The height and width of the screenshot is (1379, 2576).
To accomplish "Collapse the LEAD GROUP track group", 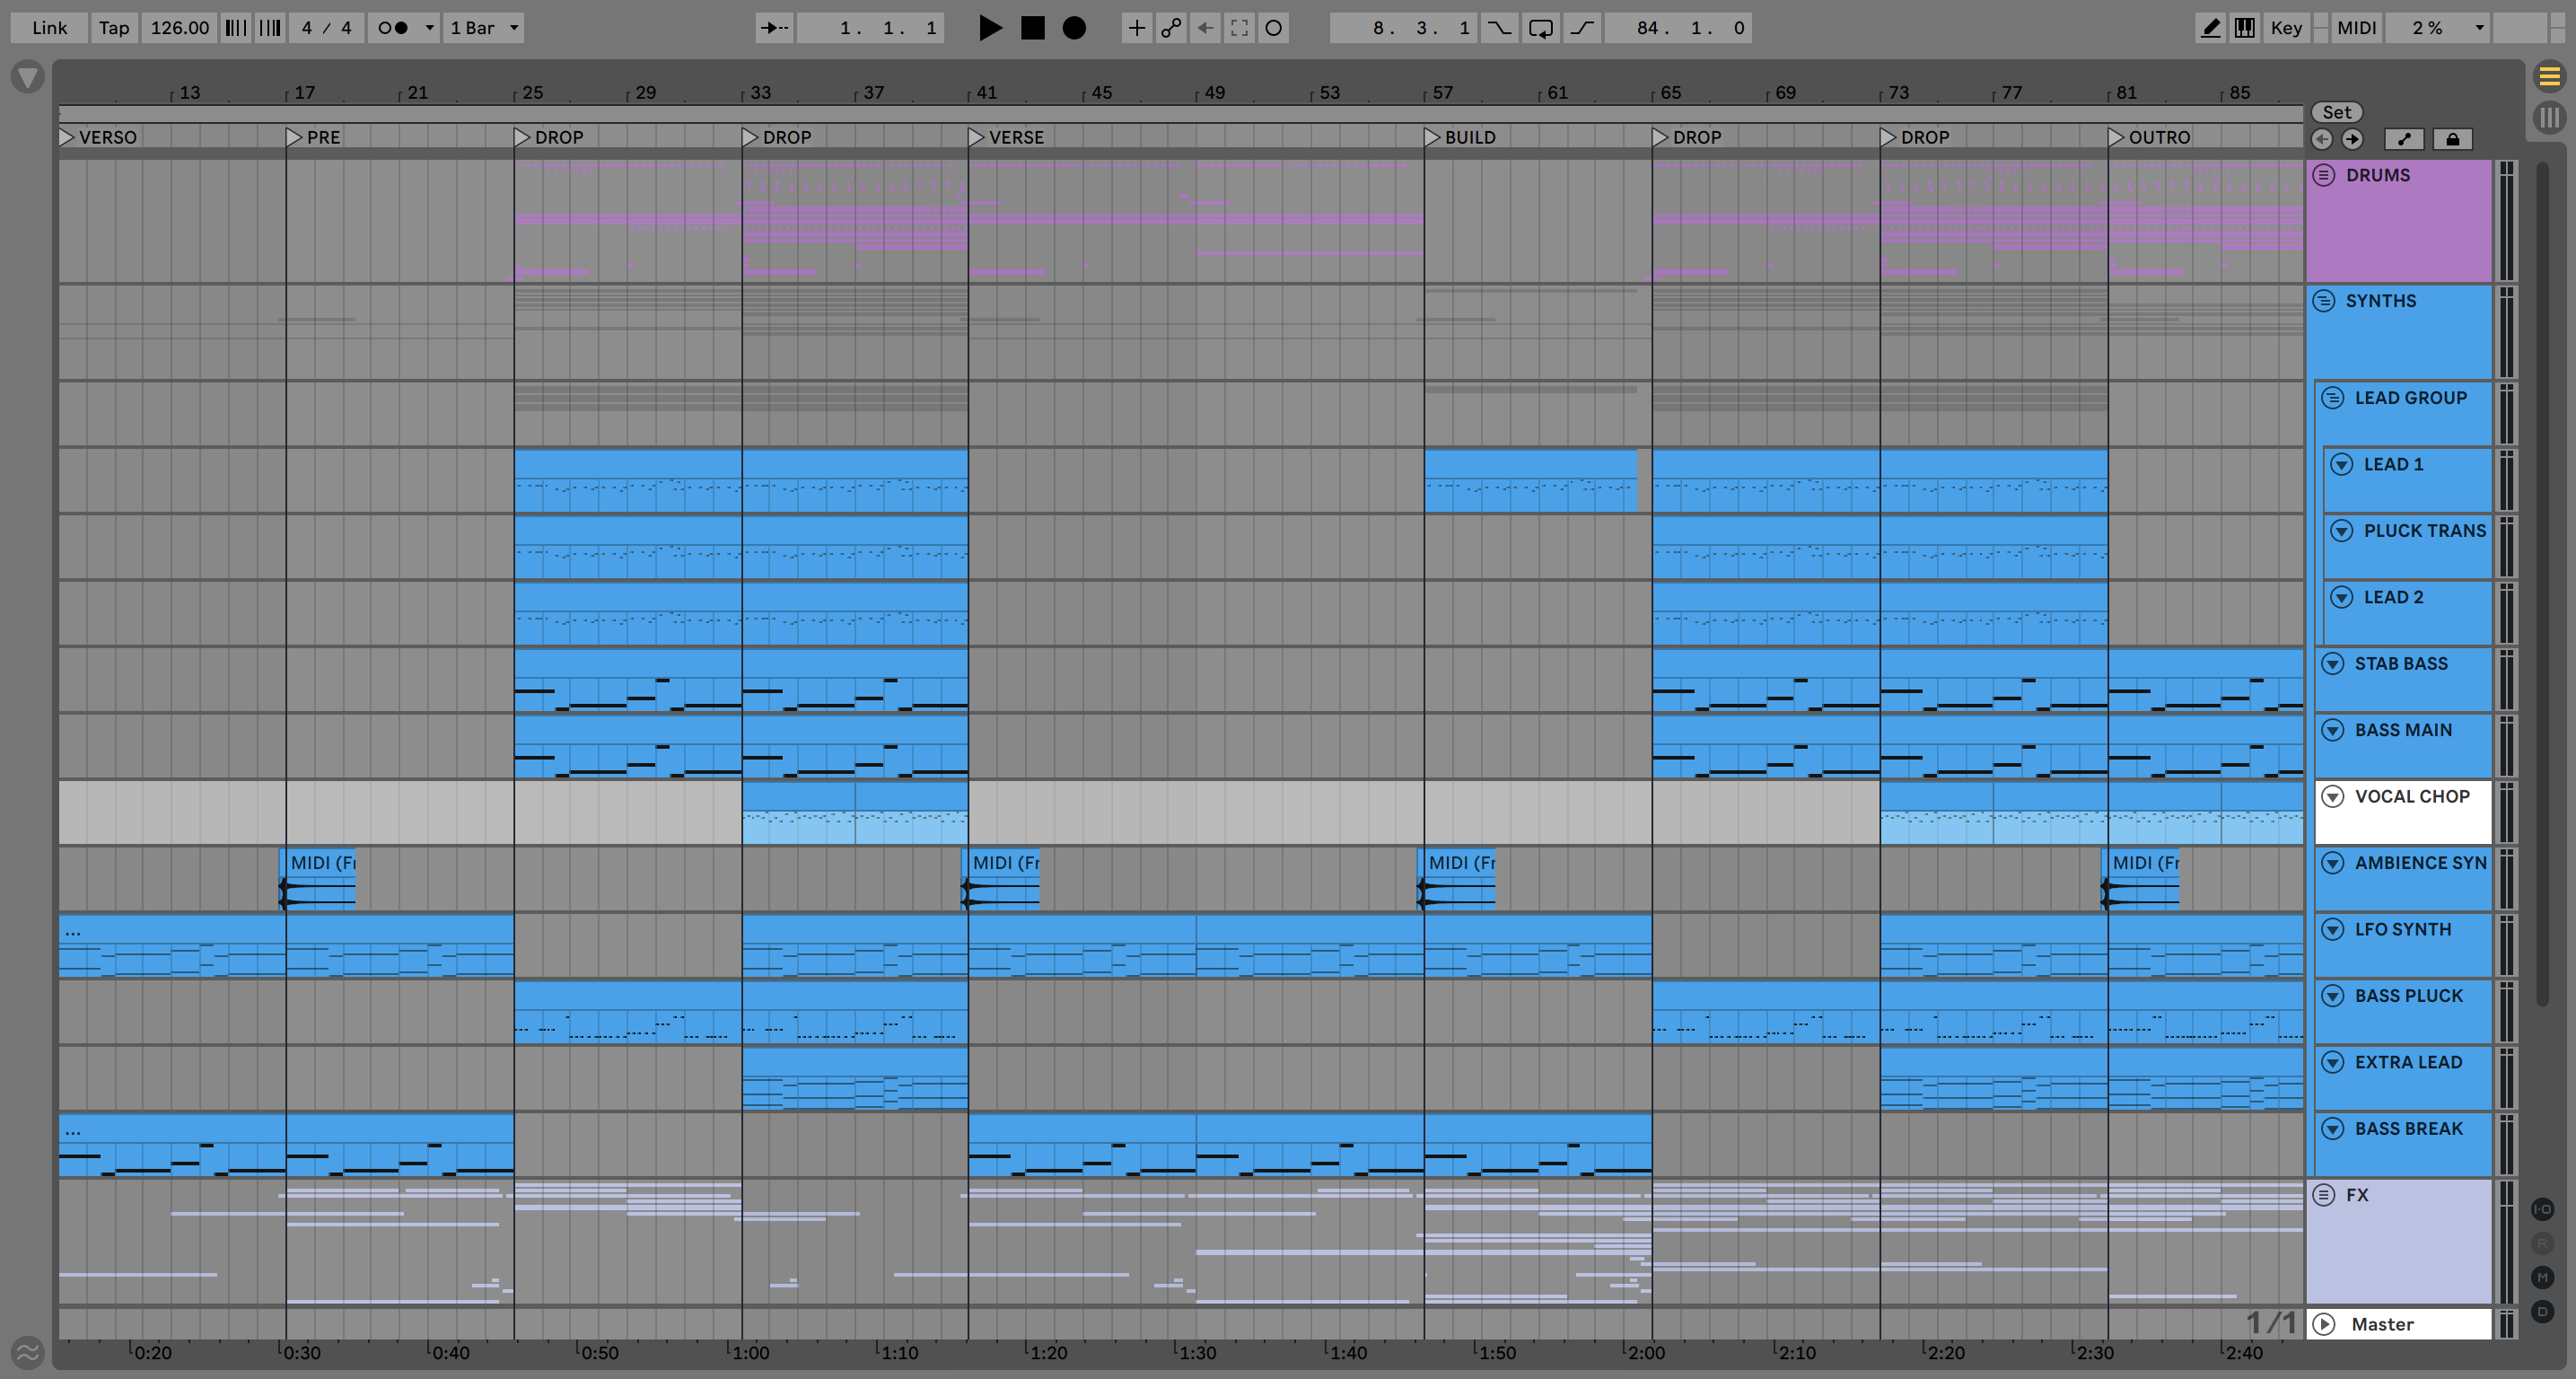I will pos(2332,398).
